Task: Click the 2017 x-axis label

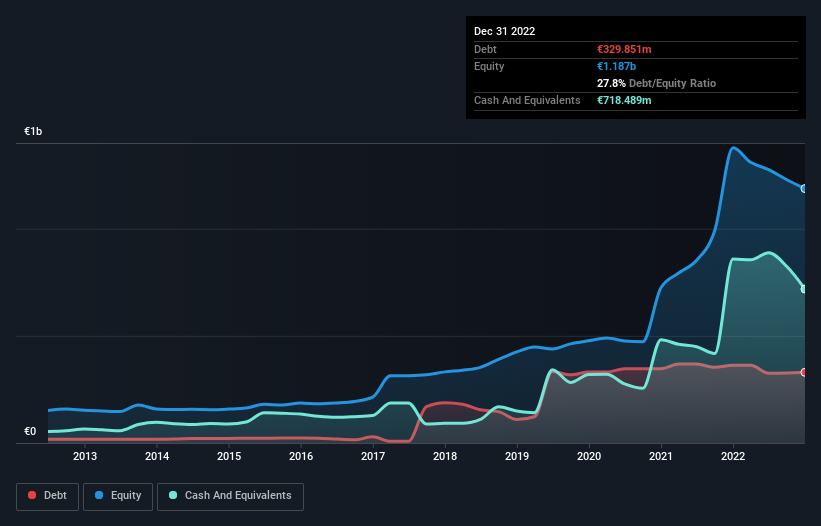Action: pos(373,456)
